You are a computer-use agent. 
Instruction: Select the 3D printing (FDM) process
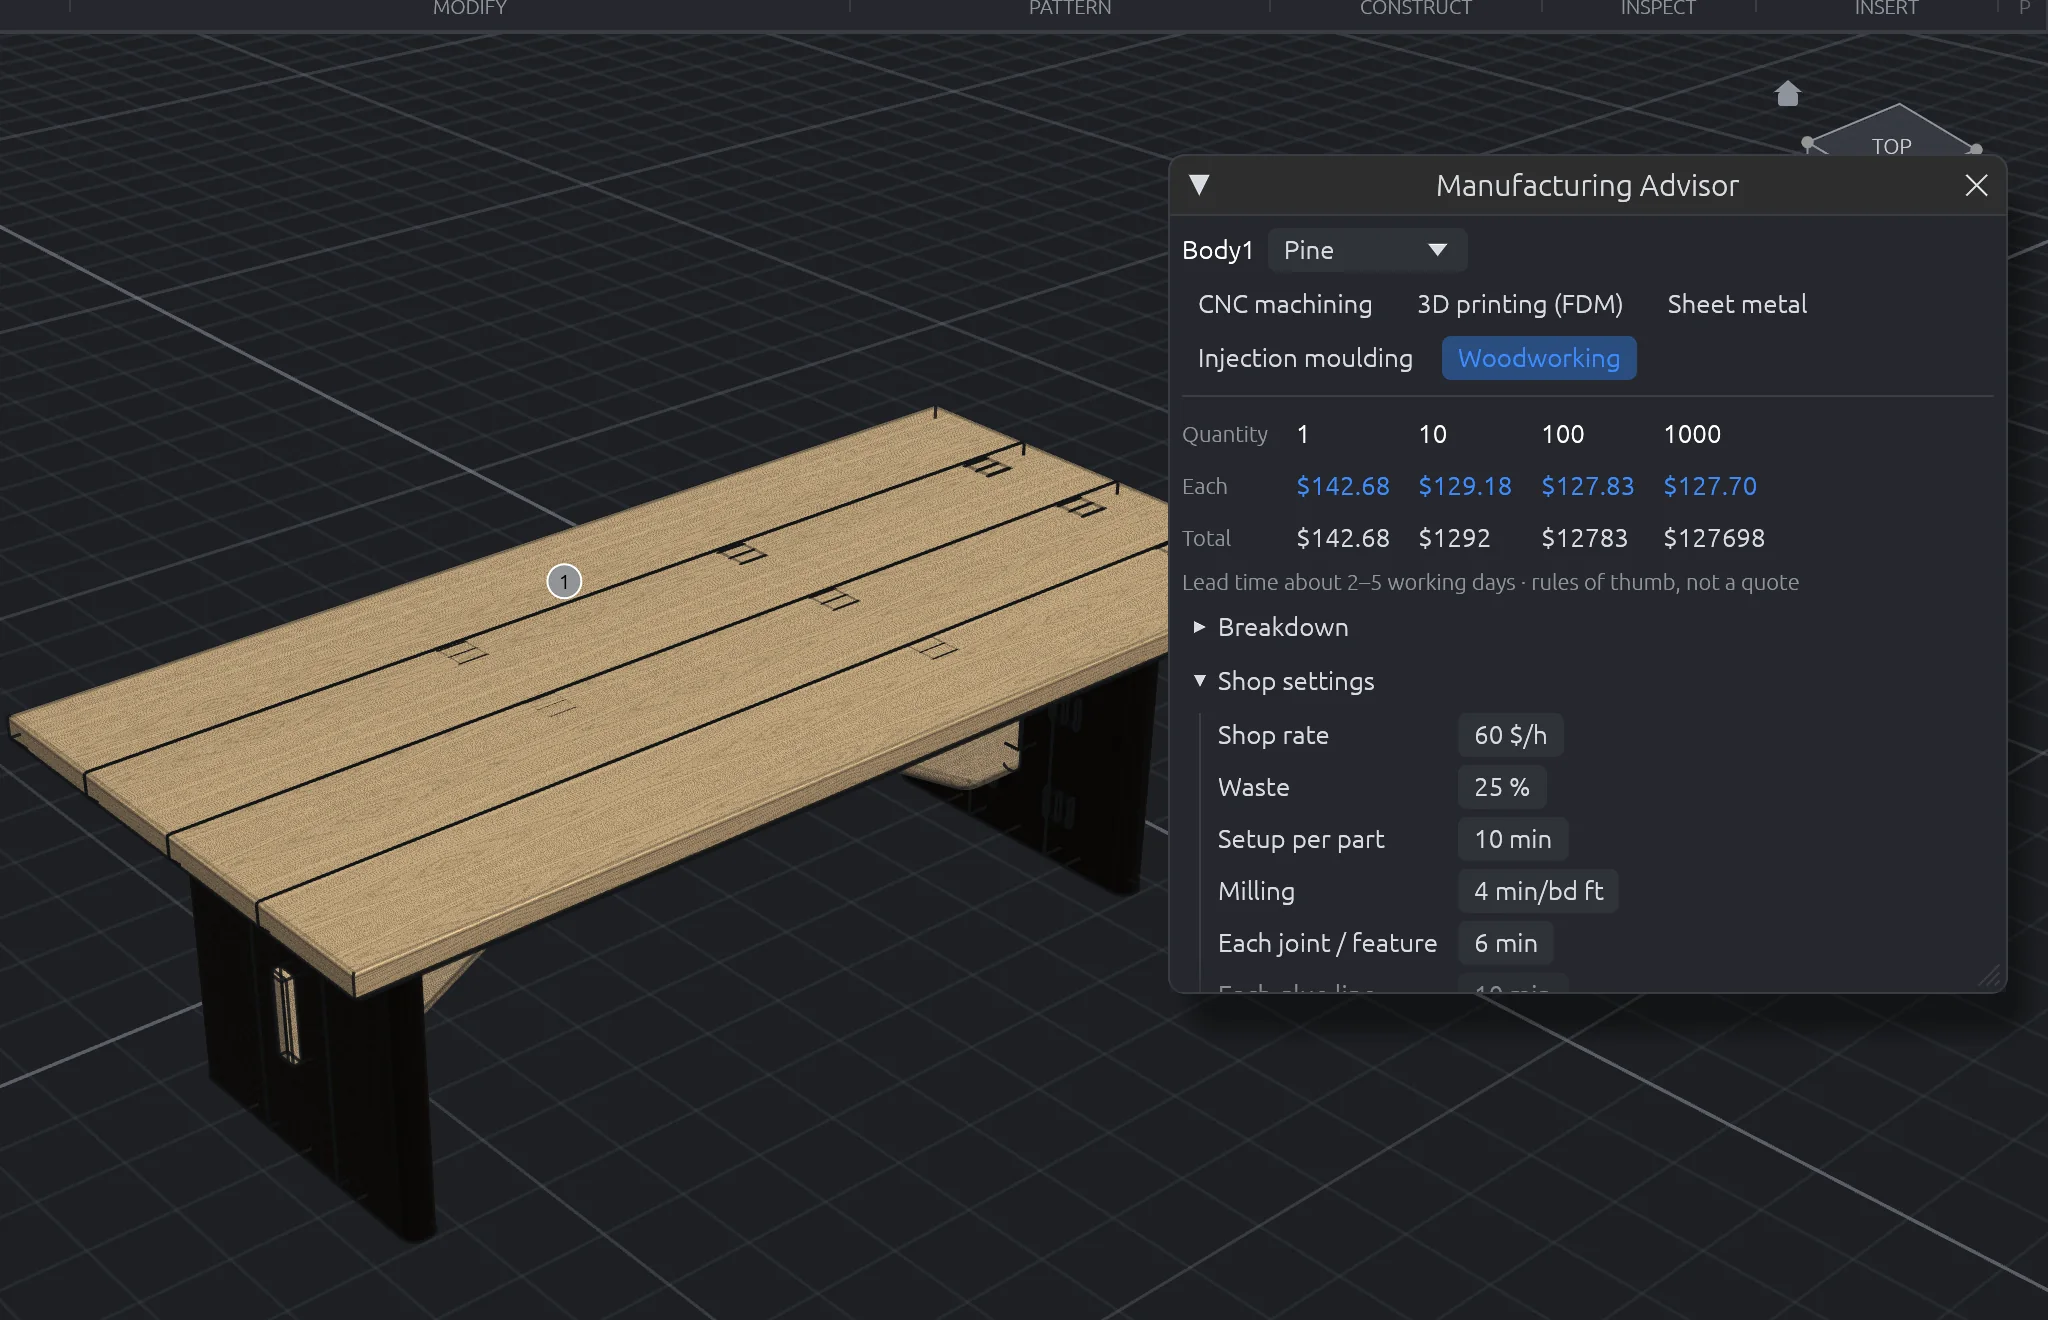[1519, 304]
